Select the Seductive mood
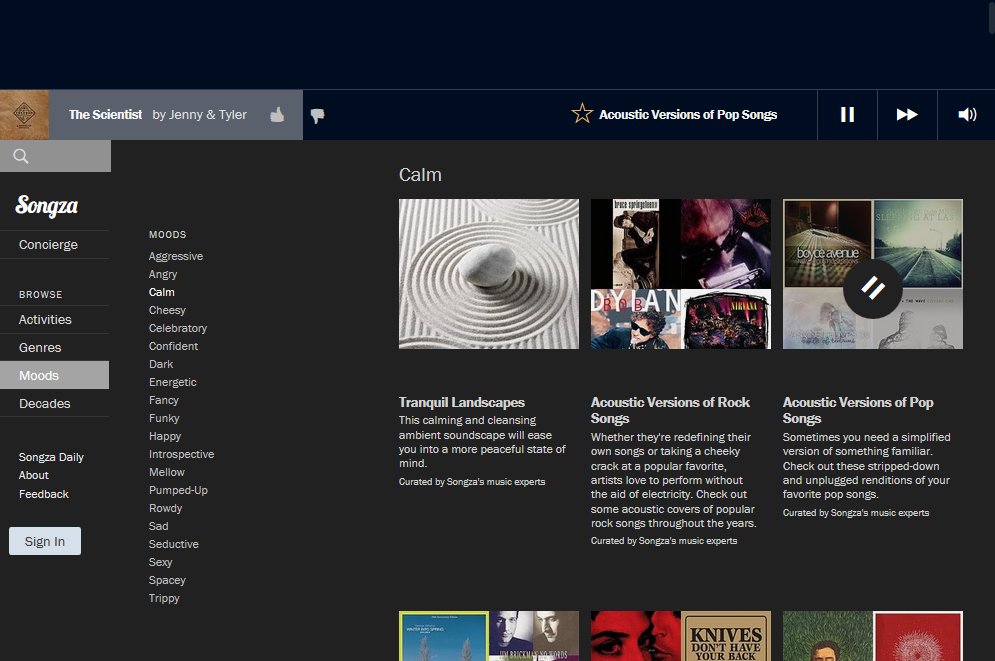 (x=174, y=544)
